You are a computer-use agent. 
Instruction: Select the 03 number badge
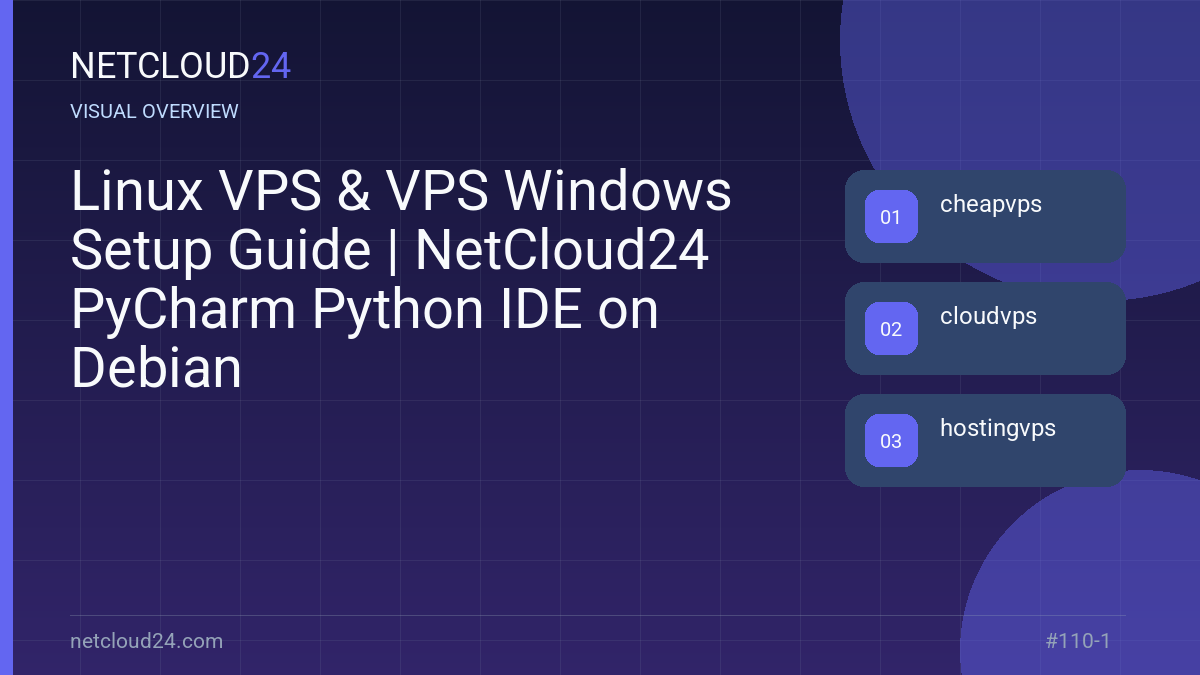891,441
